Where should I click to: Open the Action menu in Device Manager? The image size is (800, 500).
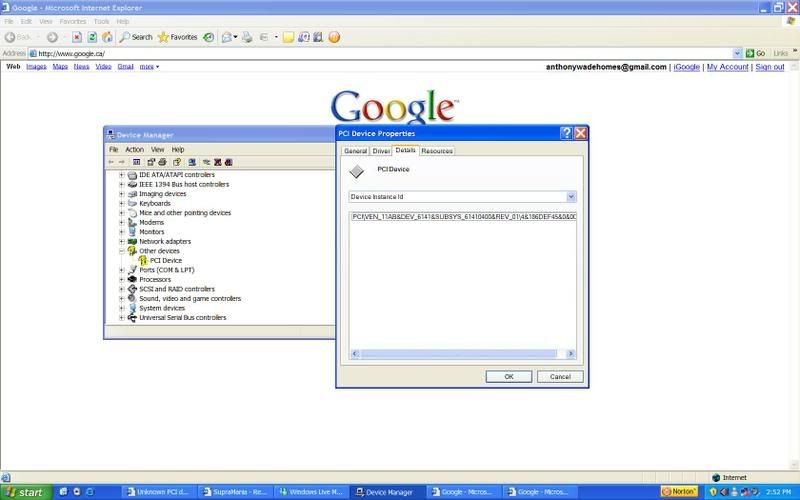coord(134,149)
